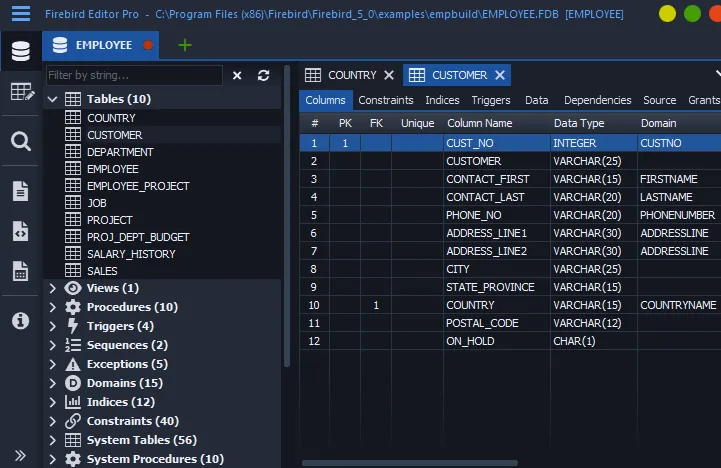
Task: Expand the Domains (15) node
Action: [x=52, y=383]
